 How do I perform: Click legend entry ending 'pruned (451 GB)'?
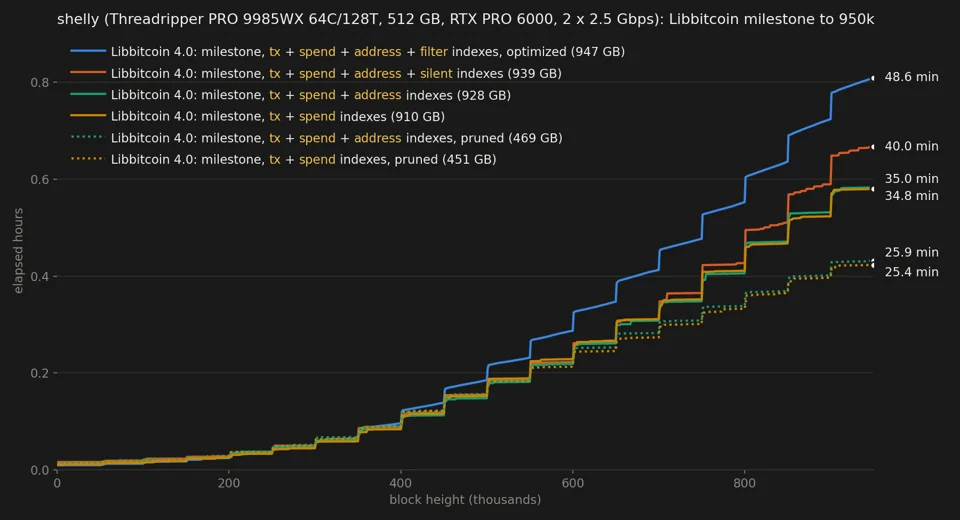coord(303,159)
